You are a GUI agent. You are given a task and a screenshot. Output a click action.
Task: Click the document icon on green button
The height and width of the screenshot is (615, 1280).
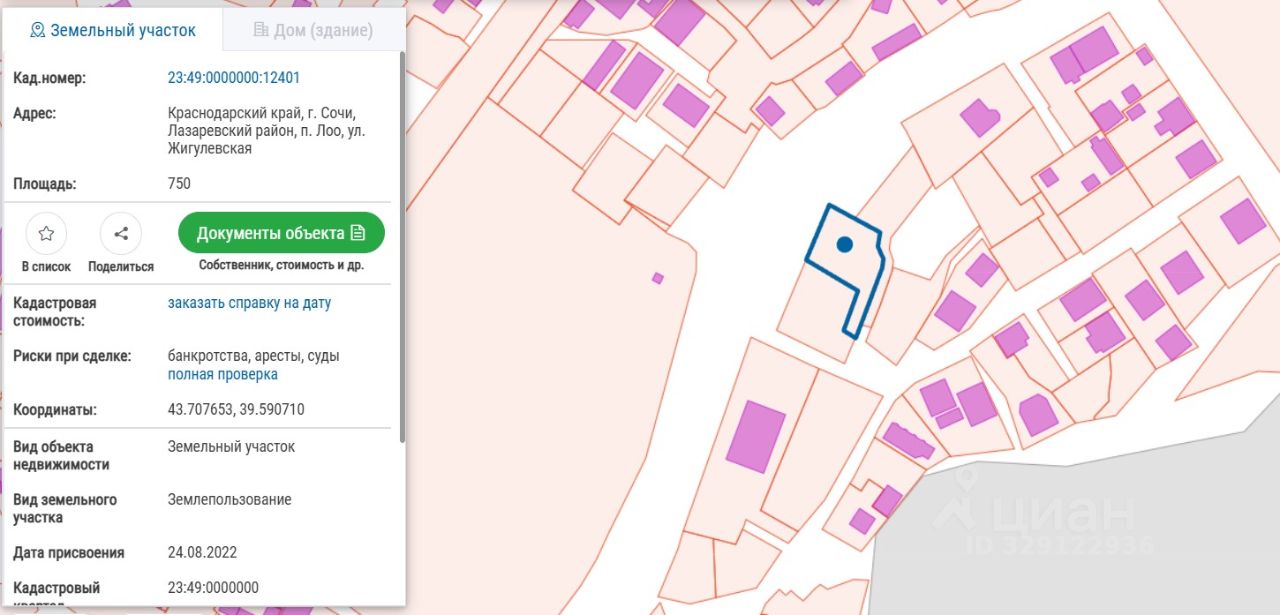358,233
